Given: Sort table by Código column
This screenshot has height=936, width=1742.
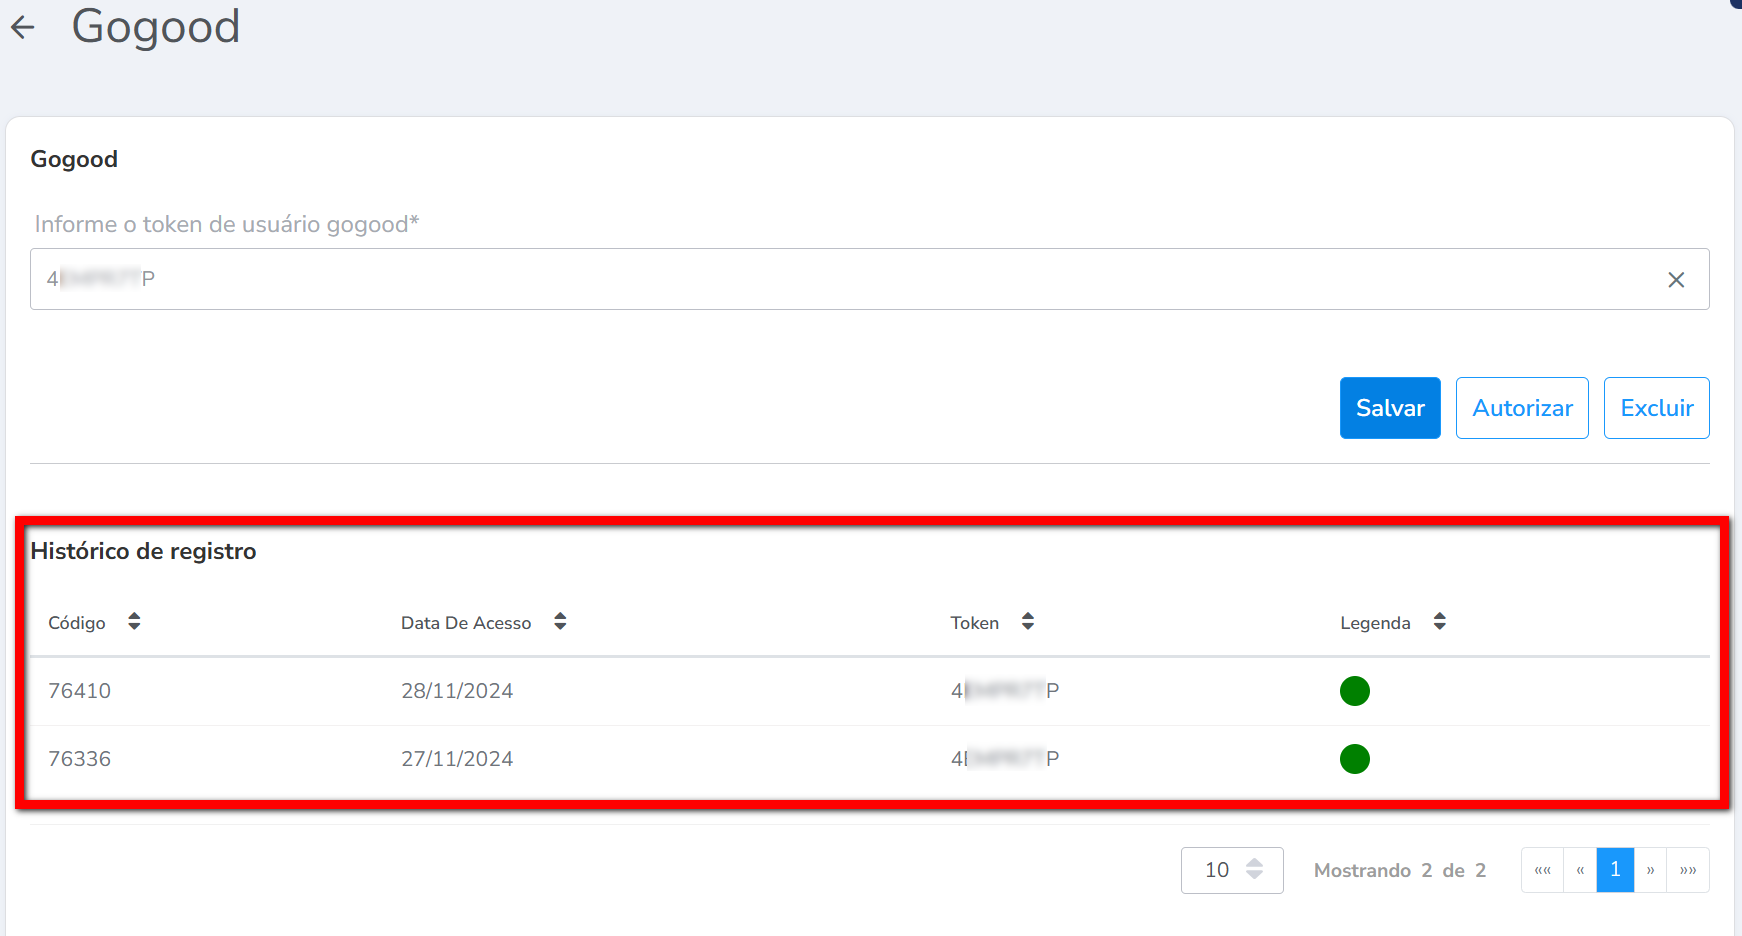Looking at the screenshot, I should coord(134,622).
